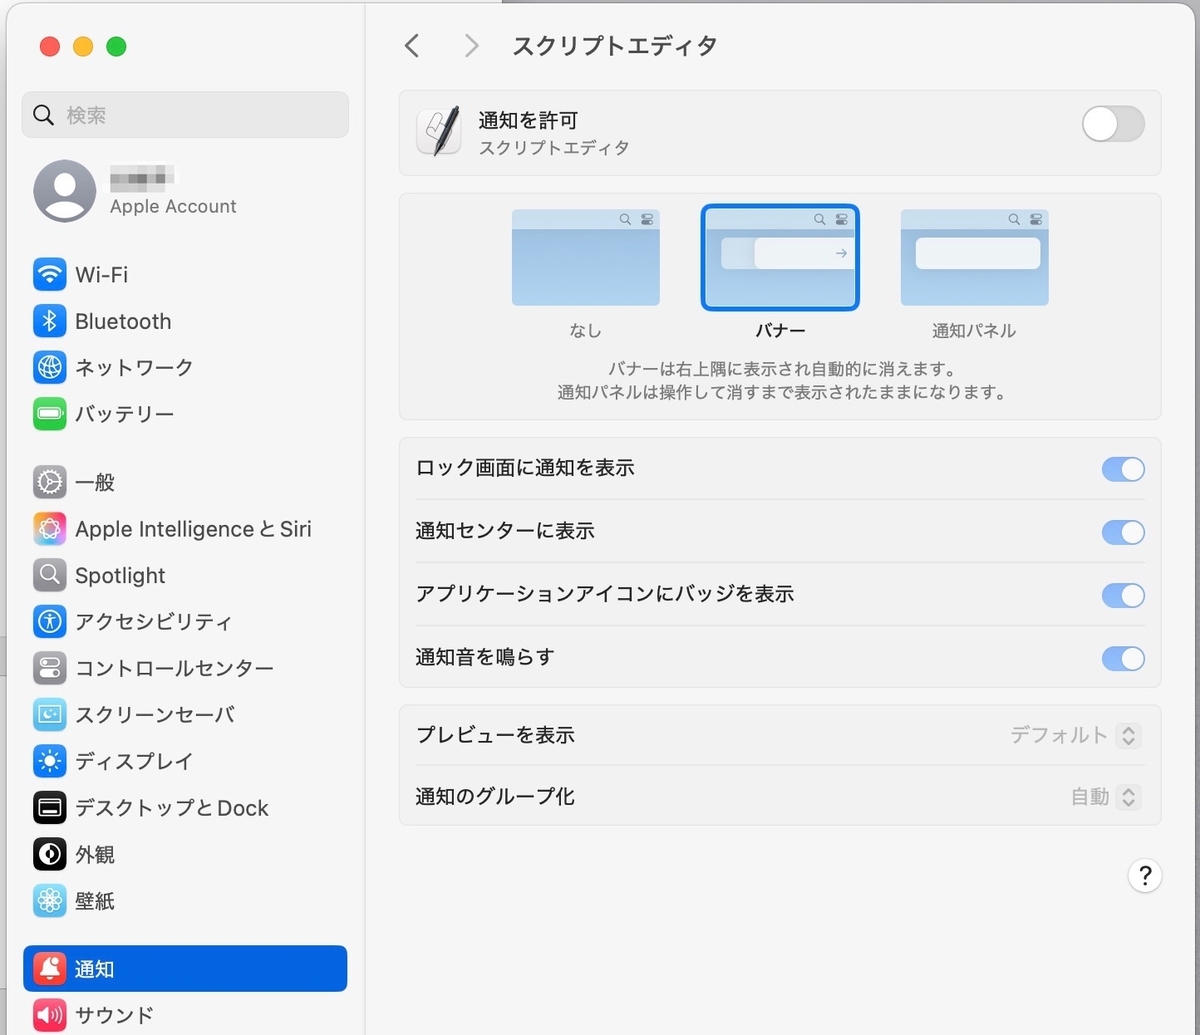This screenshot has height=1035, width=1200.
Task: Open the プレビューを表示 dropdown
Action: tap(1128, 735)
